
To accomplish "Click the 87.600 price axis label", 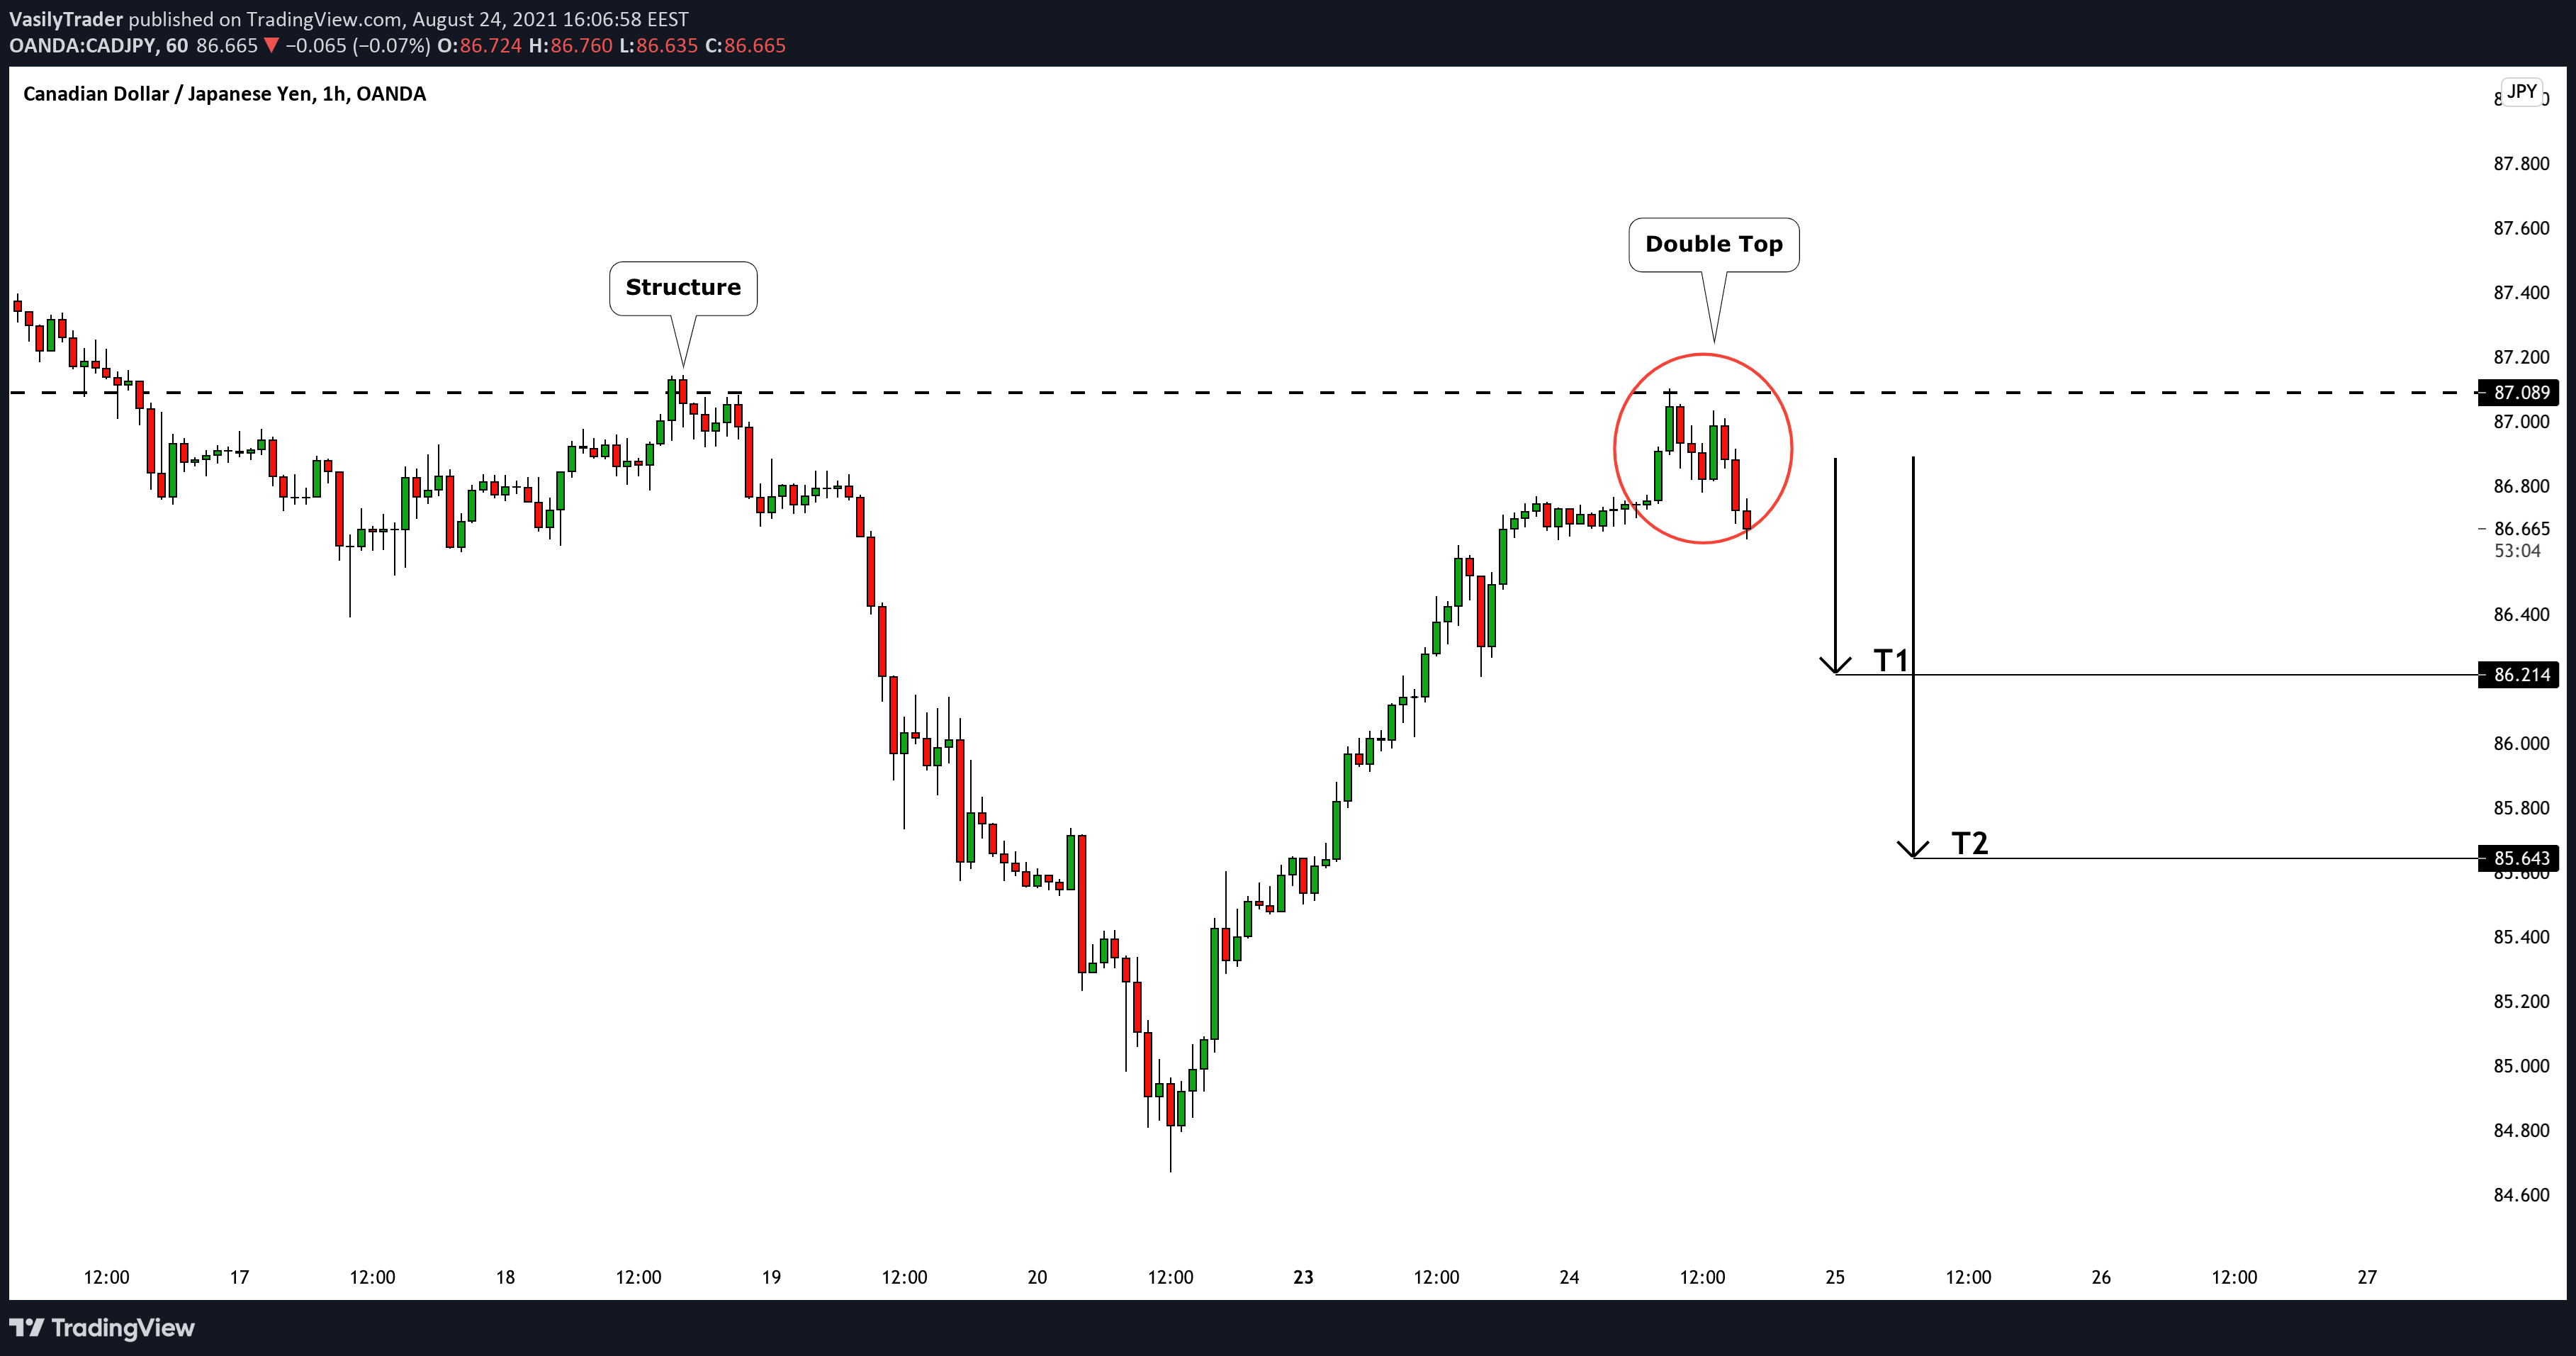I will point(2521,228).
